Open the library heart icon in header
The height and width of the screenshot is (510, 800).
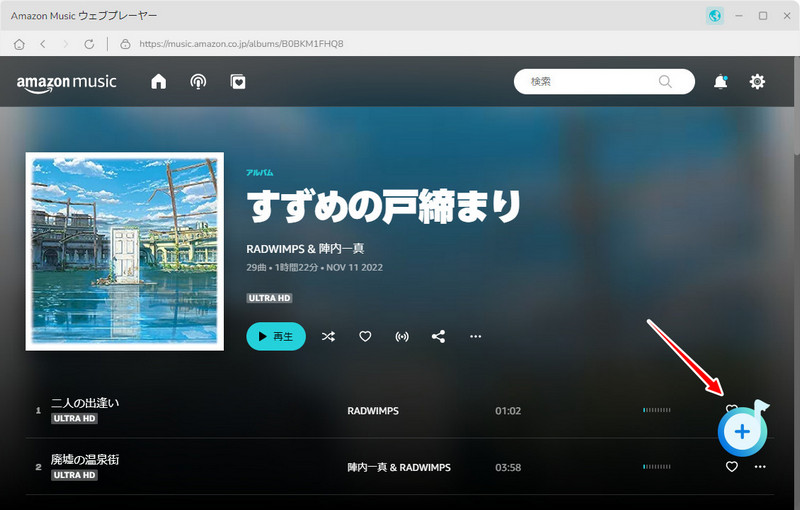(238, 82)
